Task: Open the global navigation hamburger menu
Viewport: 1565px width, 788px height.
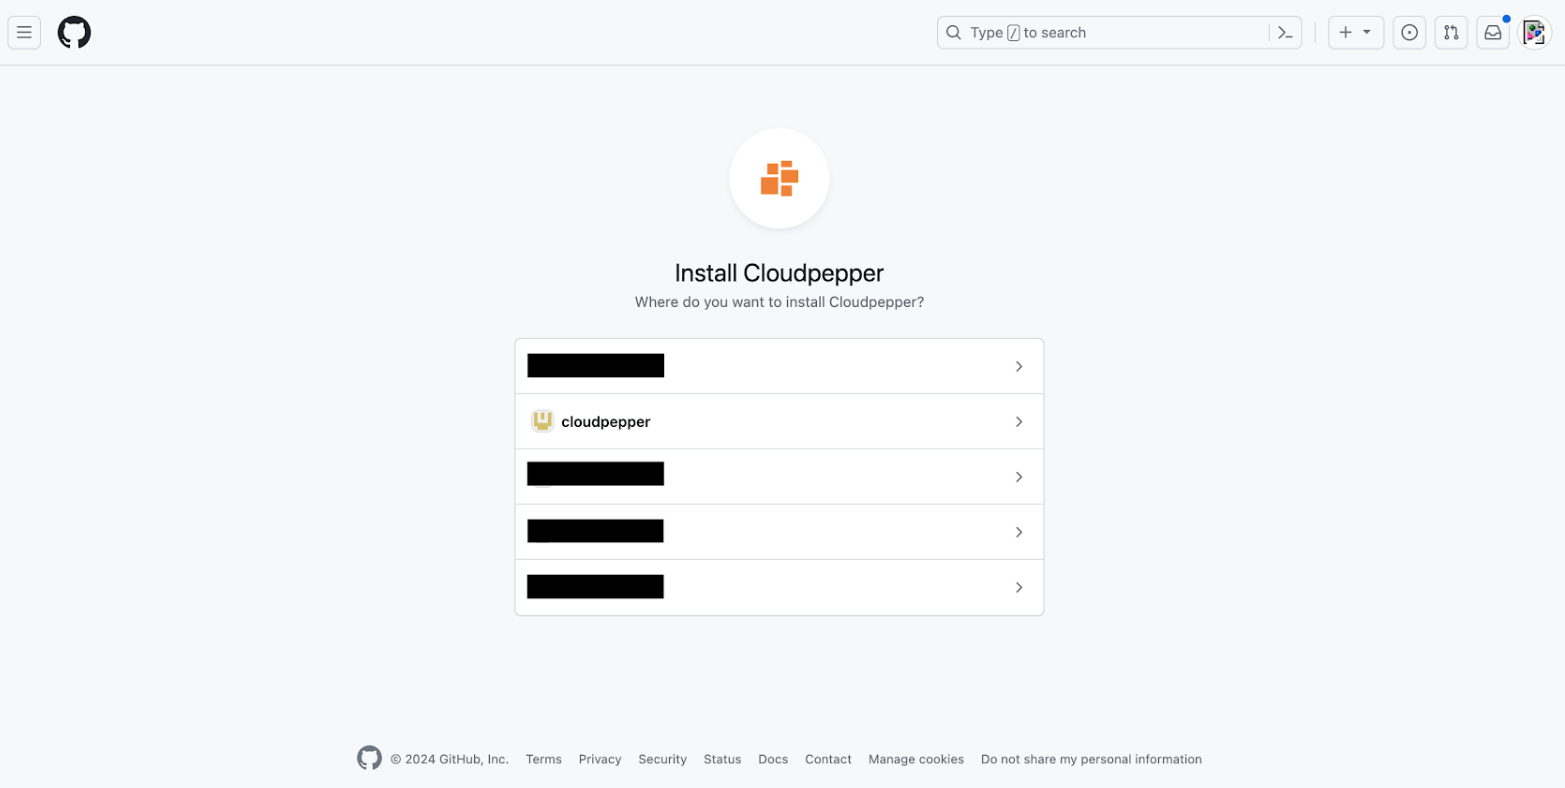Action: [x=24, y=32]
